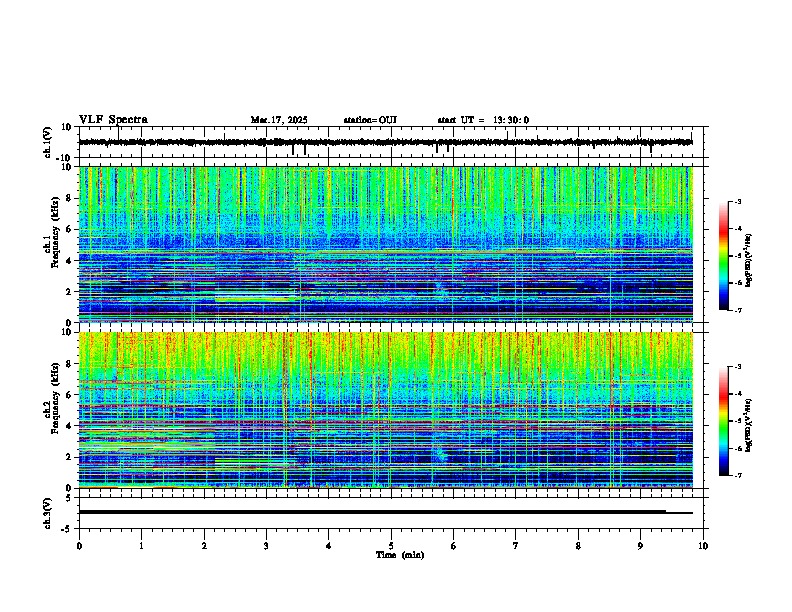
Task: Click time axis tick label "2"
Action: click(x=204, y=546)
